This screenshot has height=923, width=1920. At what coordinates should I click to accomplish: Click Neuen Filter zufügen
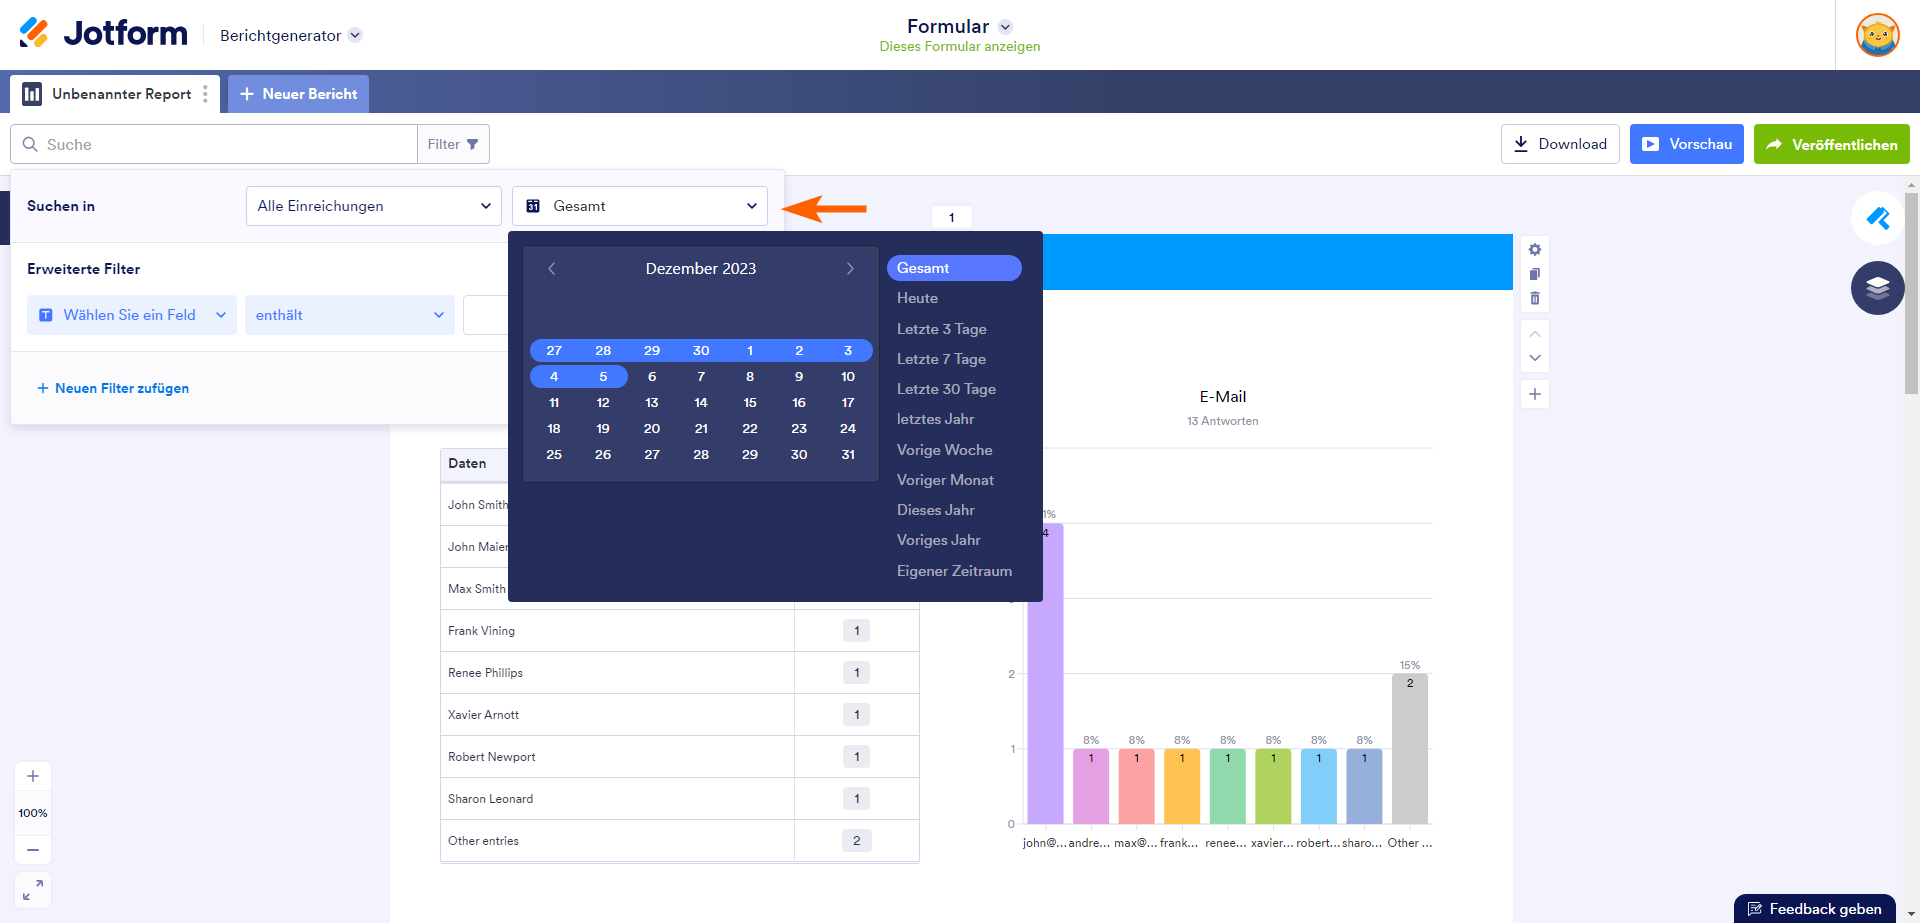point(113,388)
